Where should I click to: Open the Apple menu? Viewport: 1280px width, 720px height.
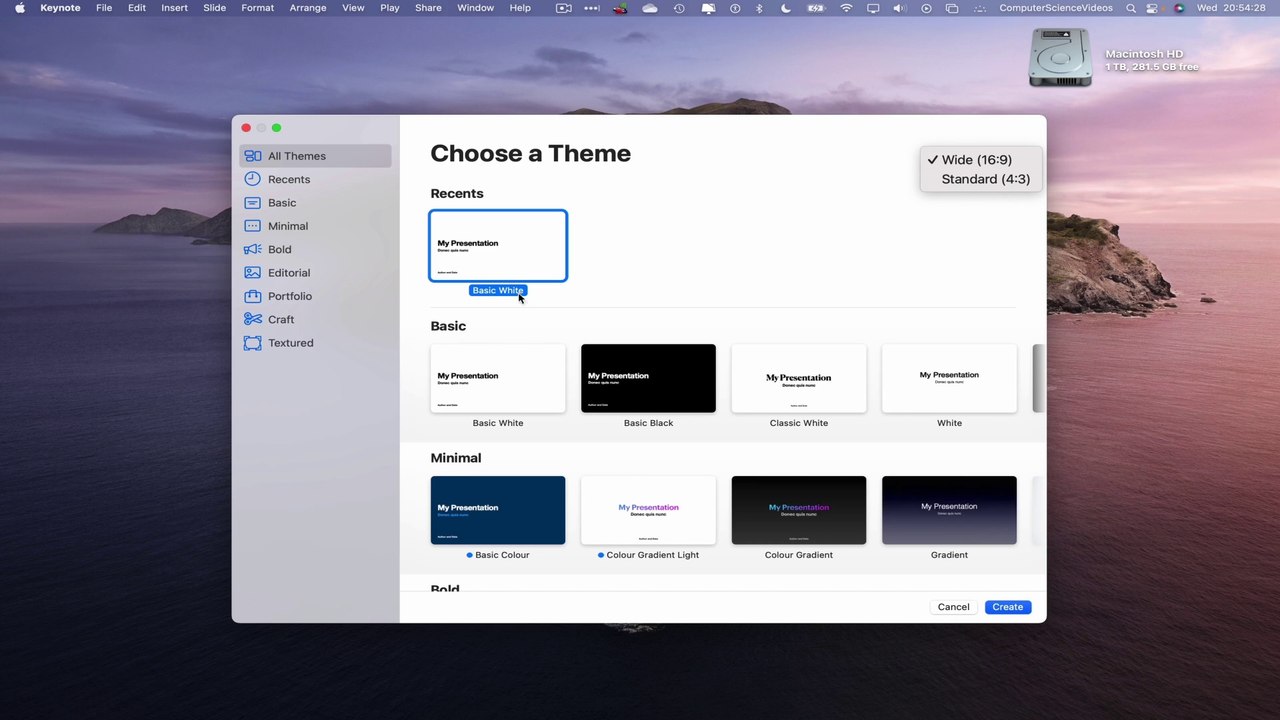[x=19, y=8]
